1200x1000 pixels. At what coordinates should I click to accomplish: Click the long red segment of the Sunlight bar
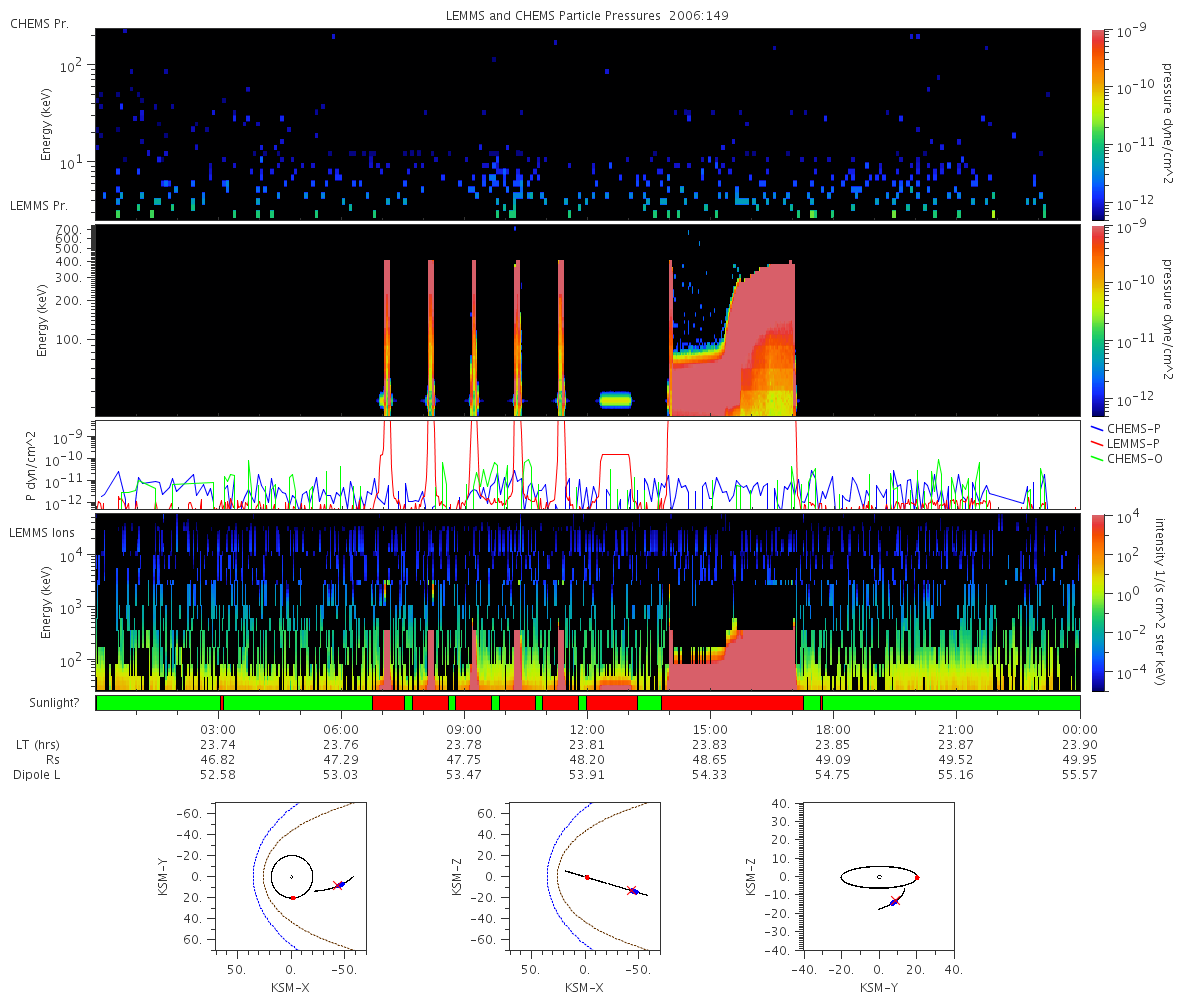(732, 703)
